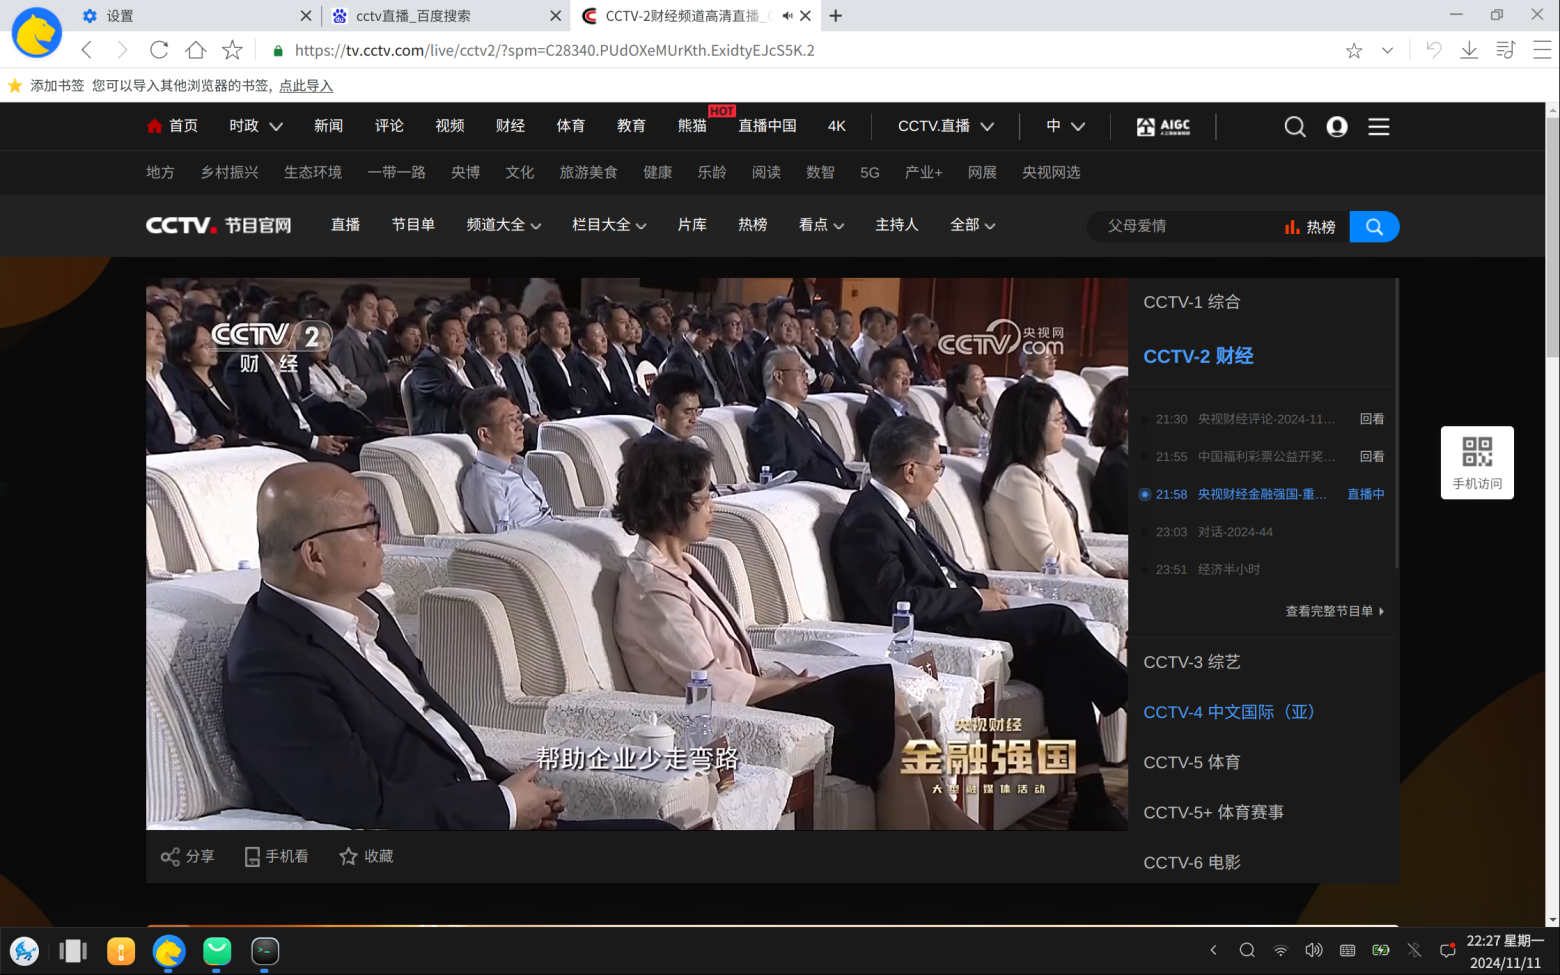Image resolution: width=1560 pixels, height=975 pixels.
Task: Click the AIGC logo
Action: click(1164, 126)
